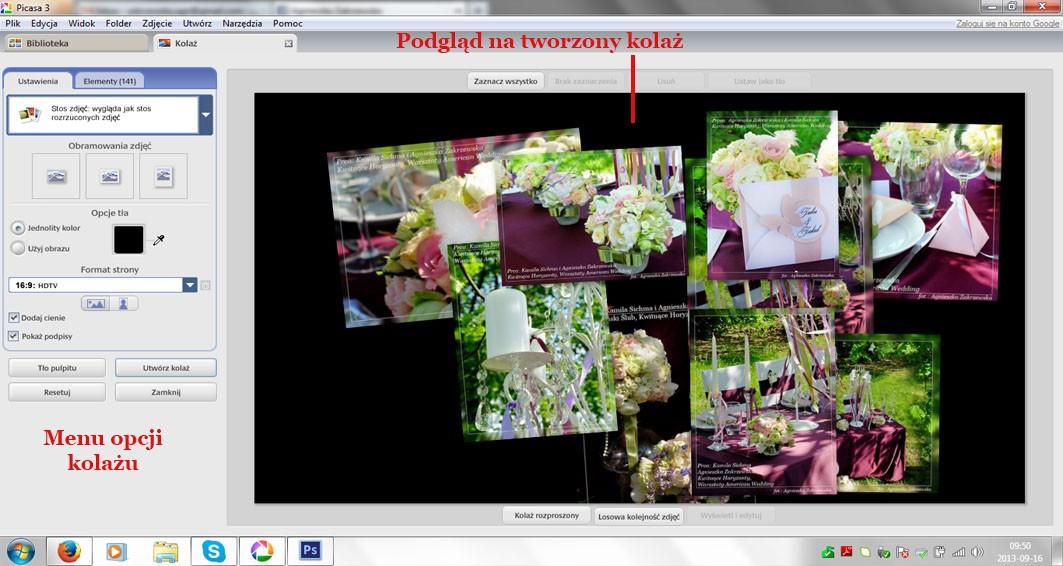Open Firefox from the taskbar
The height and width of the screenshot is (566, 1063).
(68, 551)
